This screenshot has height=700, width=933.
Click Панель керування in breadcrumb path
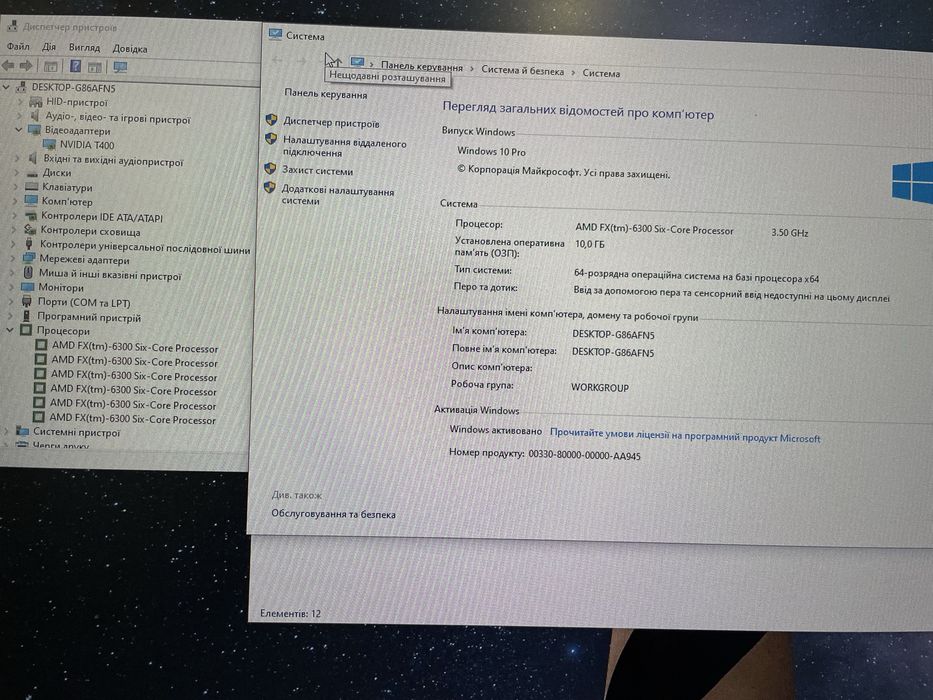422,67
